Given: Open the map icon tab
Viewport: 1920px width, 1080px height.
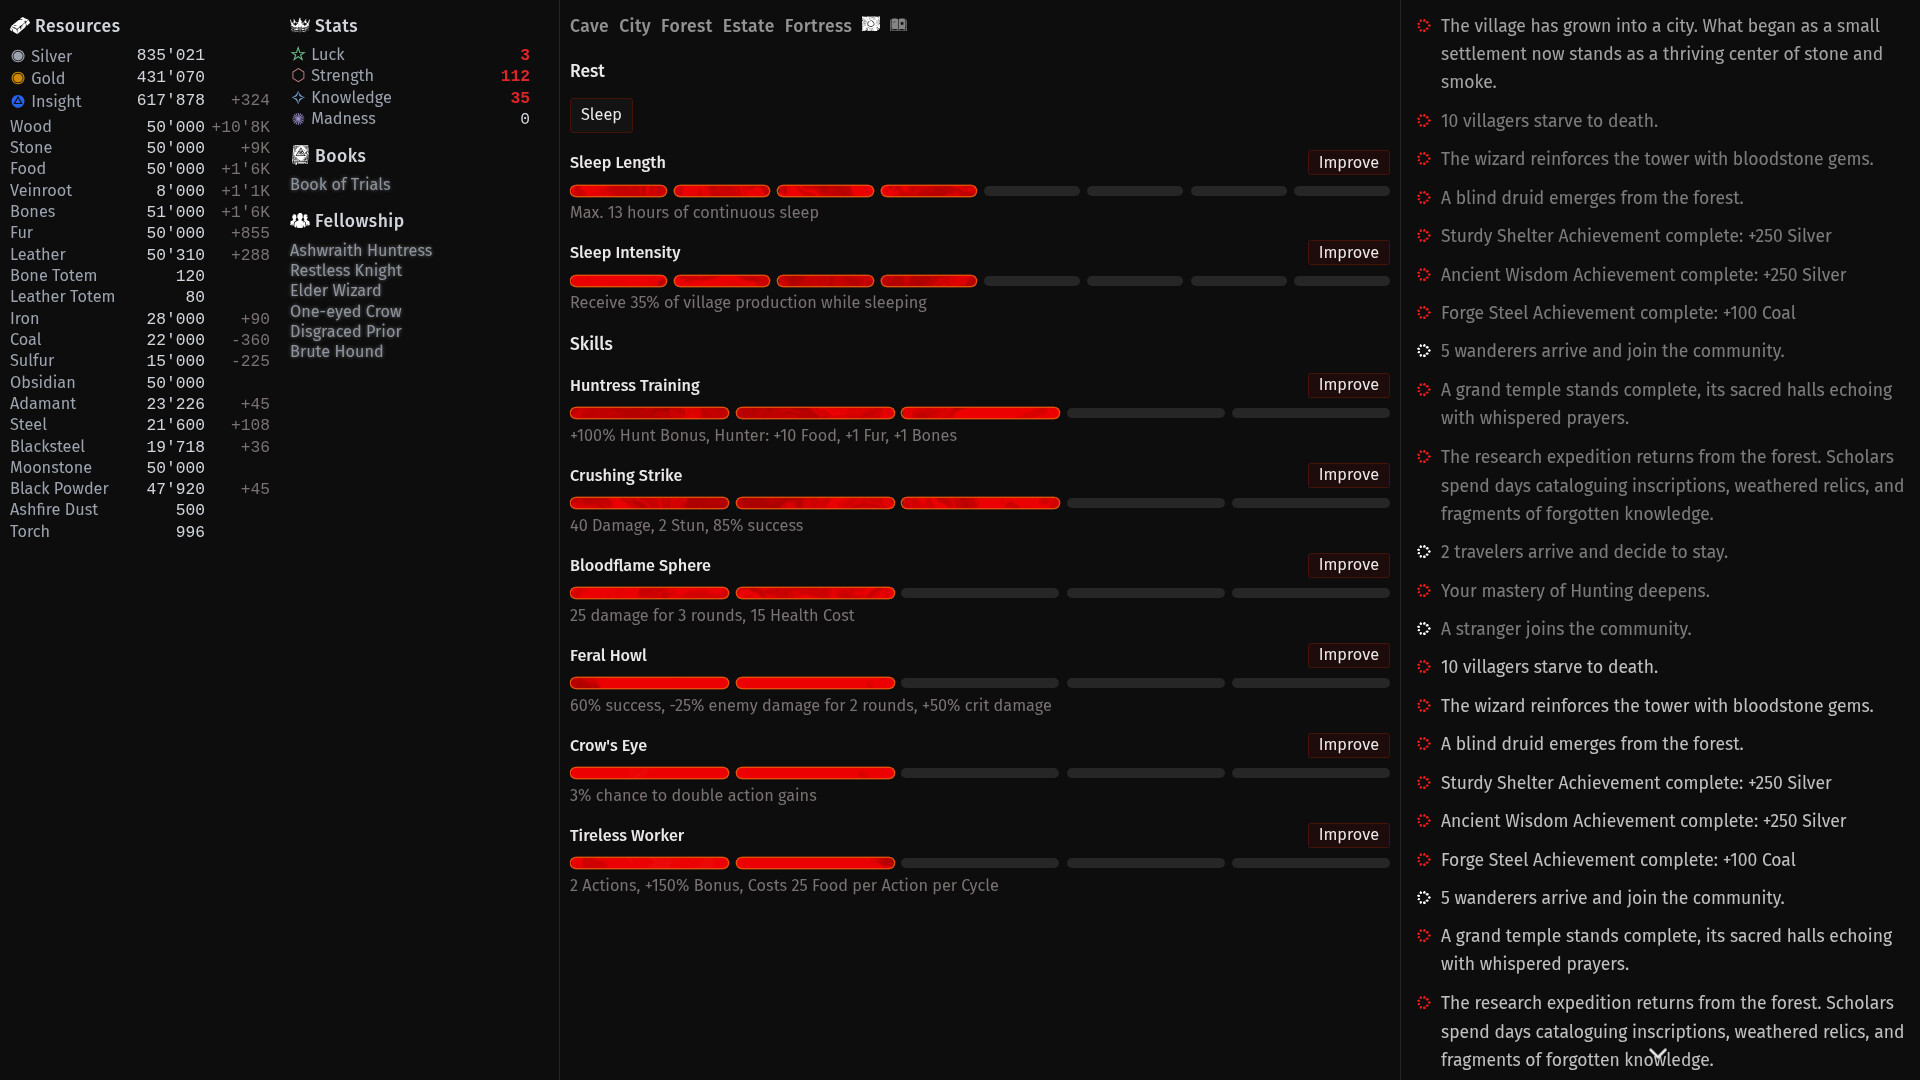Looking at the screenshot, I should click(x=871, y=24).
